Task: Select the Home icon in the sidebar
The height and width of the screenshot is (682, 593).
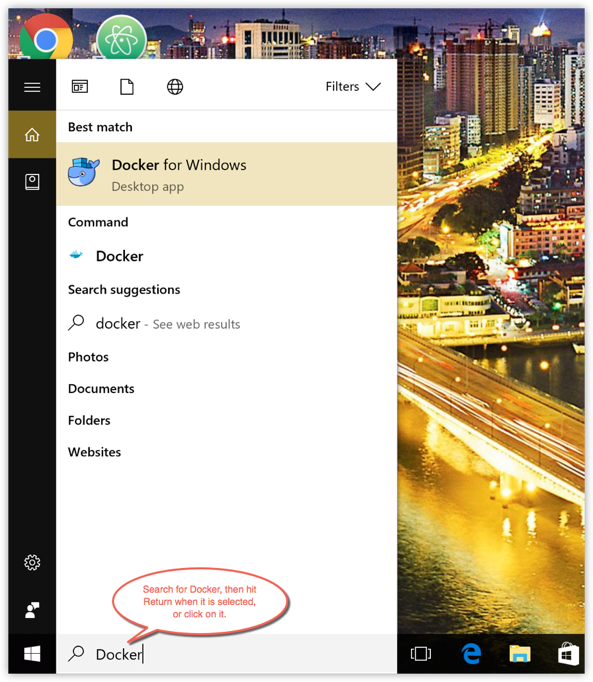Action: (32, 134)
